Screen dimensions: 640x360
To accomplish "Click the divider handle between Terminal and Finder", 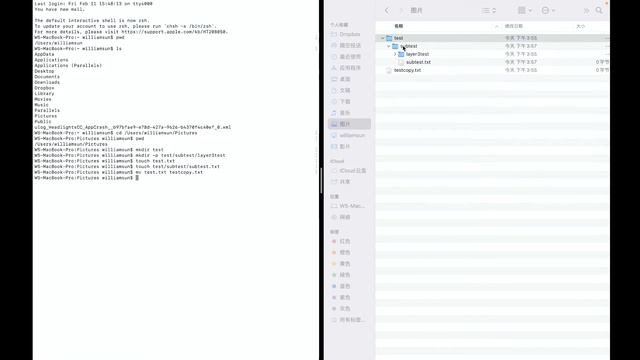I will coord(321,180).
